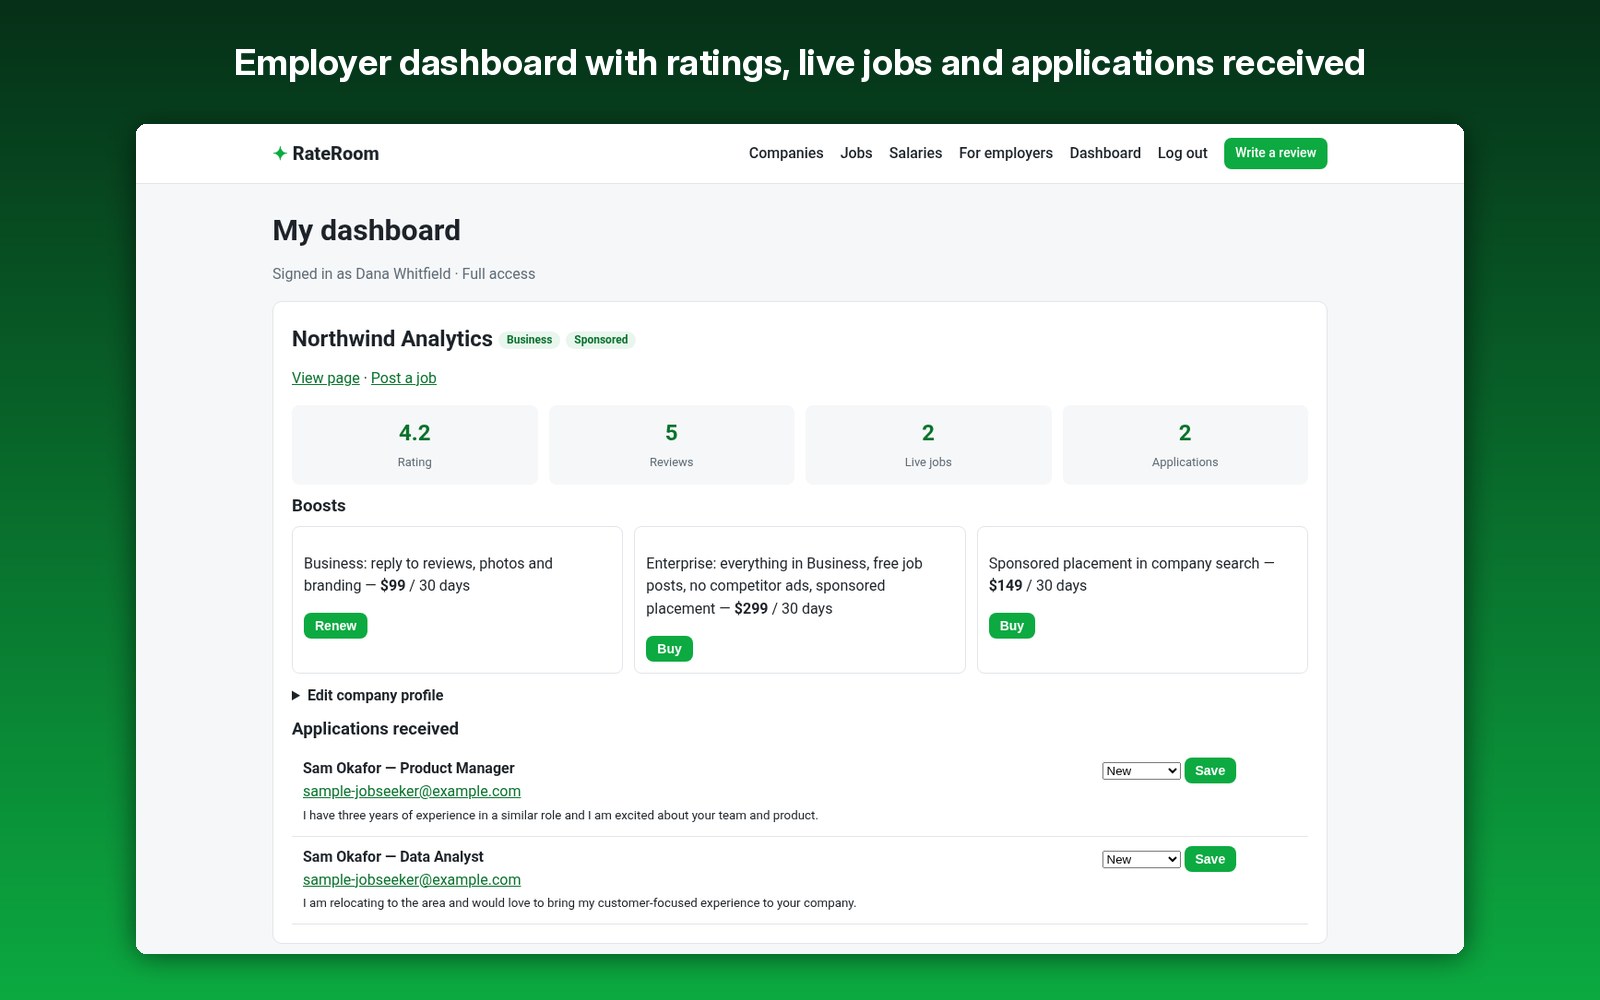Click the Sponsored badge
This screenshot has height=1000, width=1600.
click(601, 340)
